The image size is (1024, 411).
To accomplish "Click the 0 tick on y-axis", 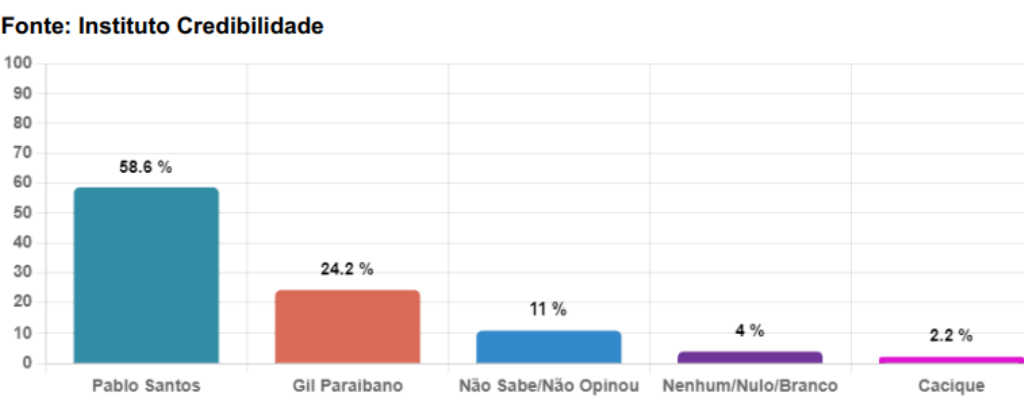I will click(x=27, y=363).
